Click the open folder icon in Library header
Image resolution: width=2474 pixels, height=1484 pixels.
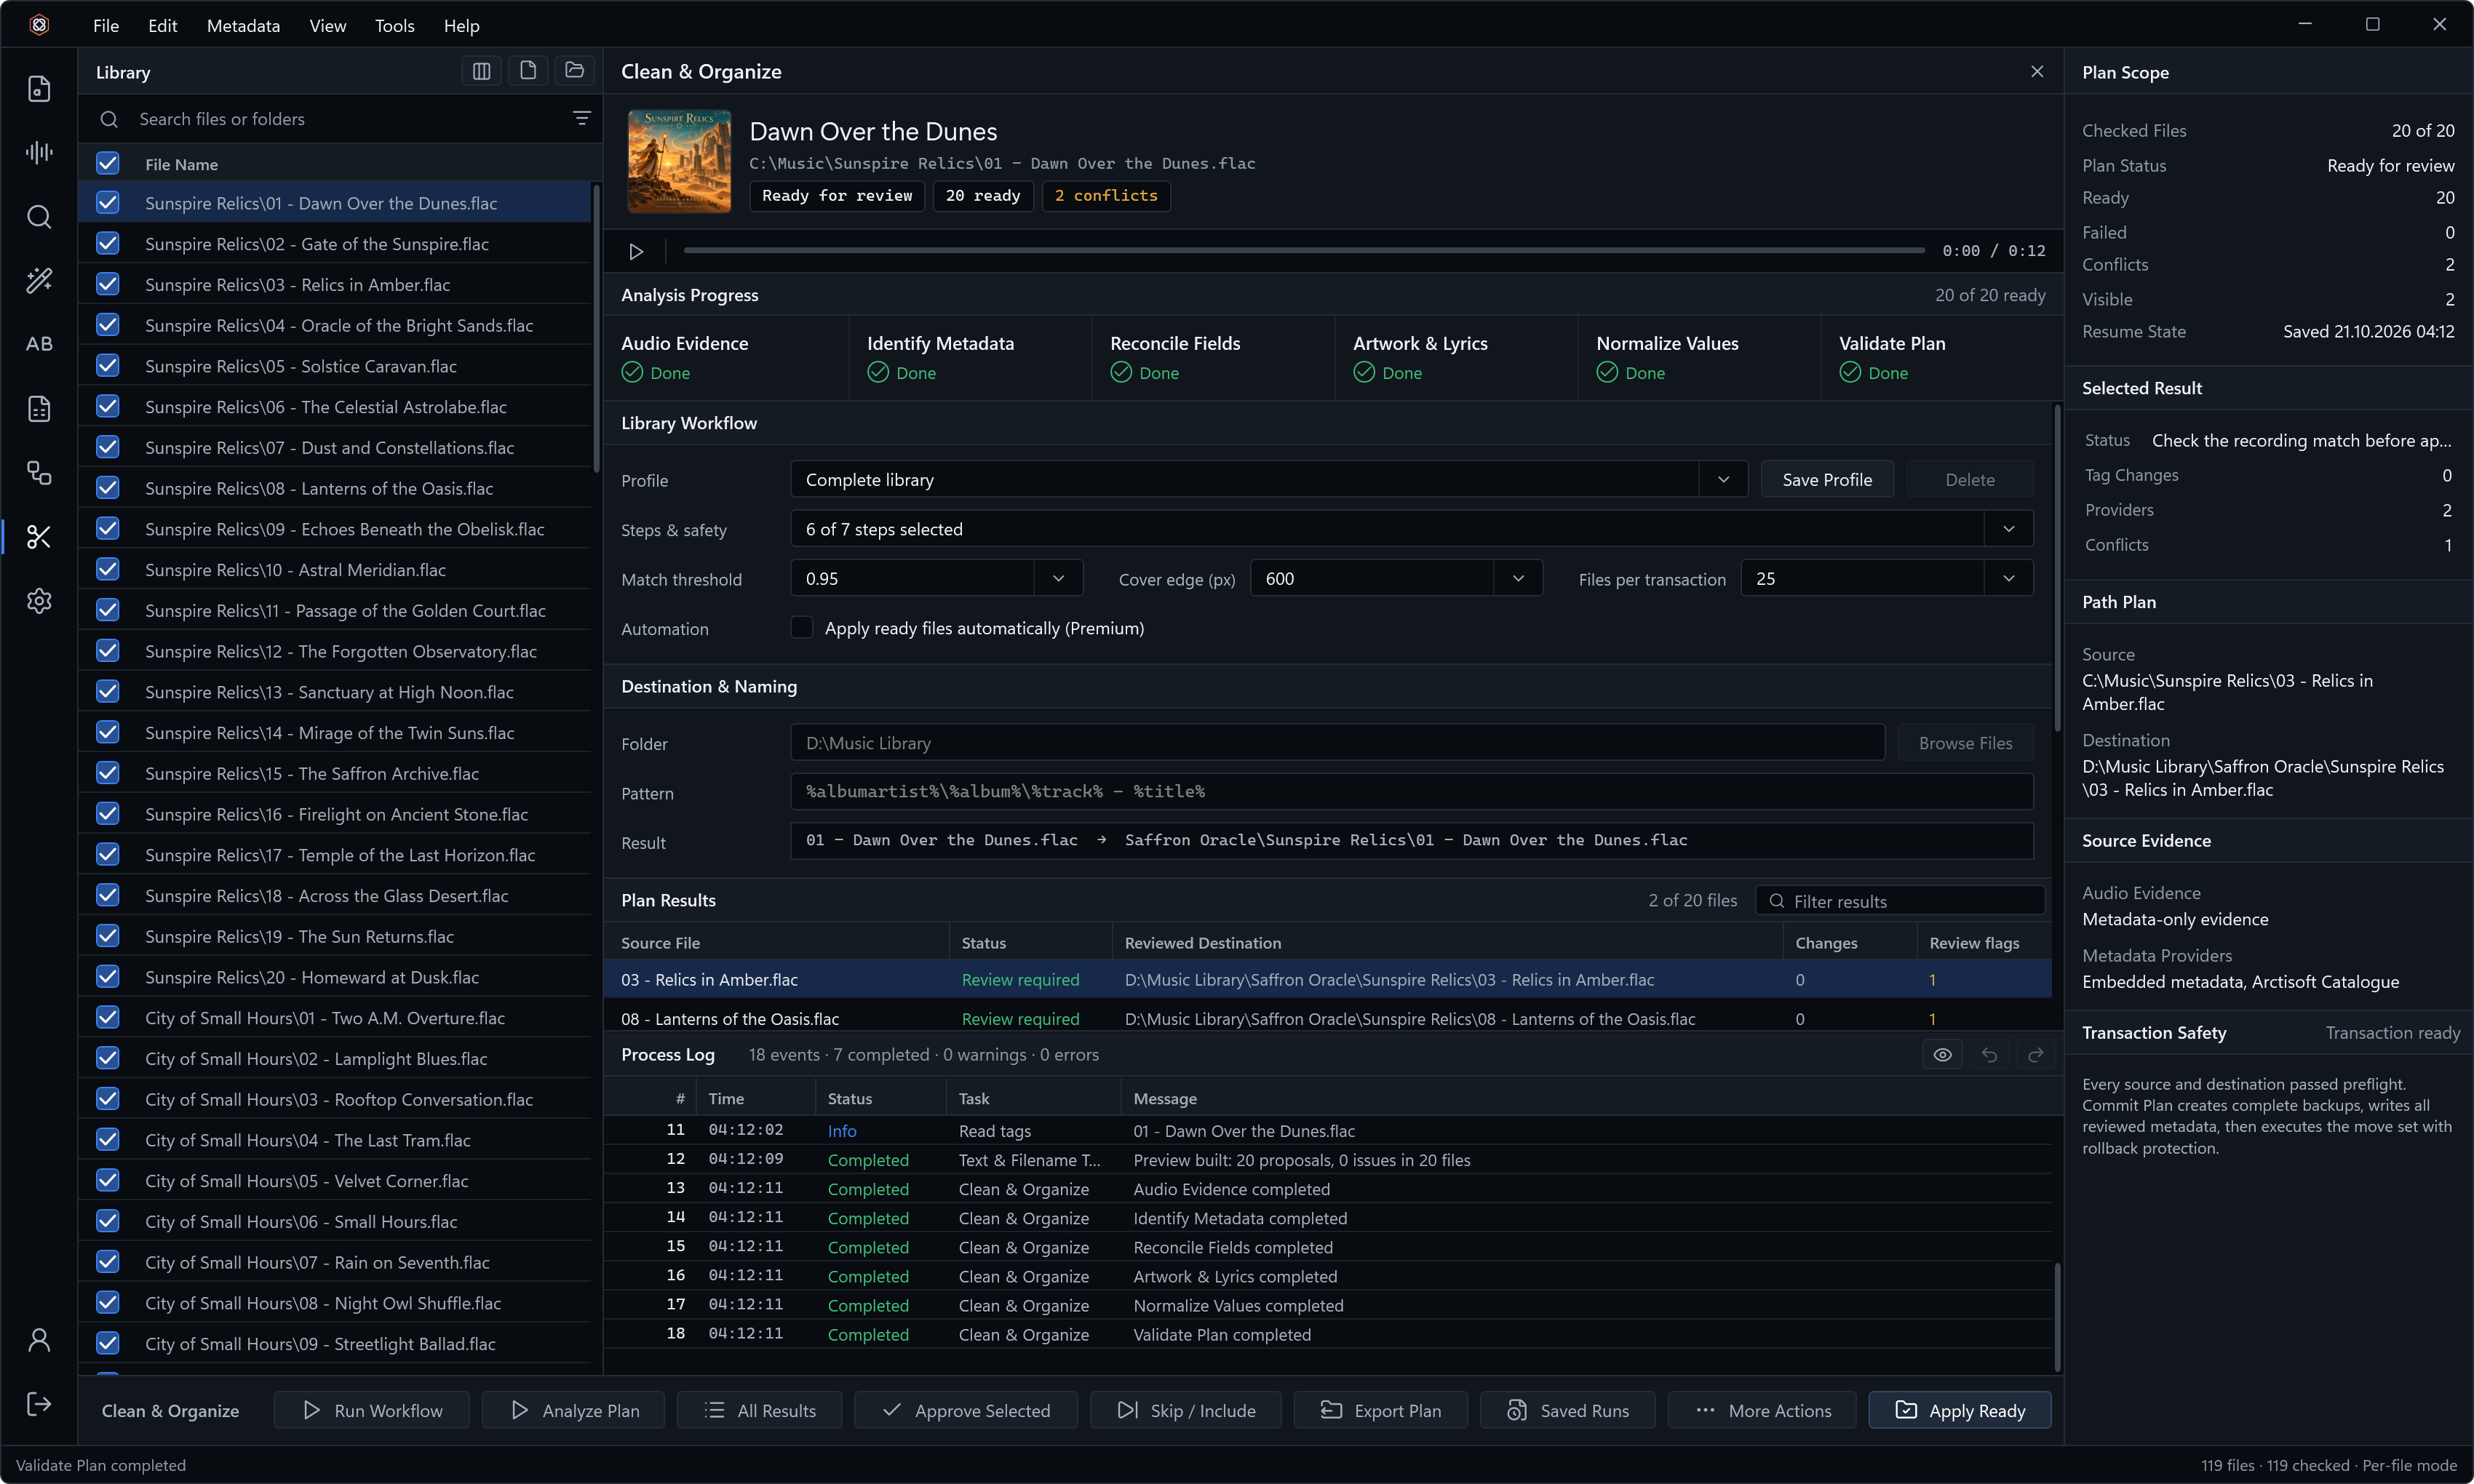click(x=574, y=71)
